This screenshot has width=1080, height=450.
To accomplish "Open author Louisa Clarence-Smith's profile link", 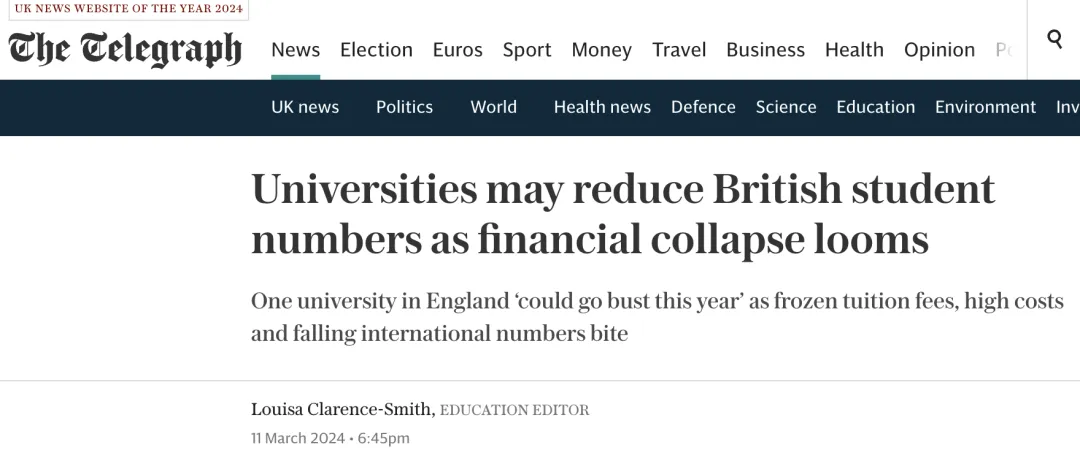I will (343, 409).
